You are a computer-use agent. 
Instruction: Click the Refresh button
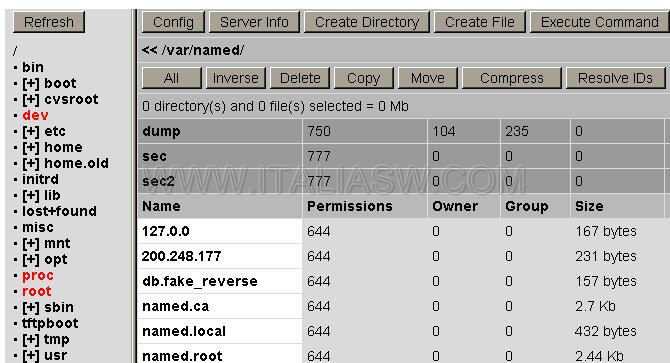pos(49,22)
